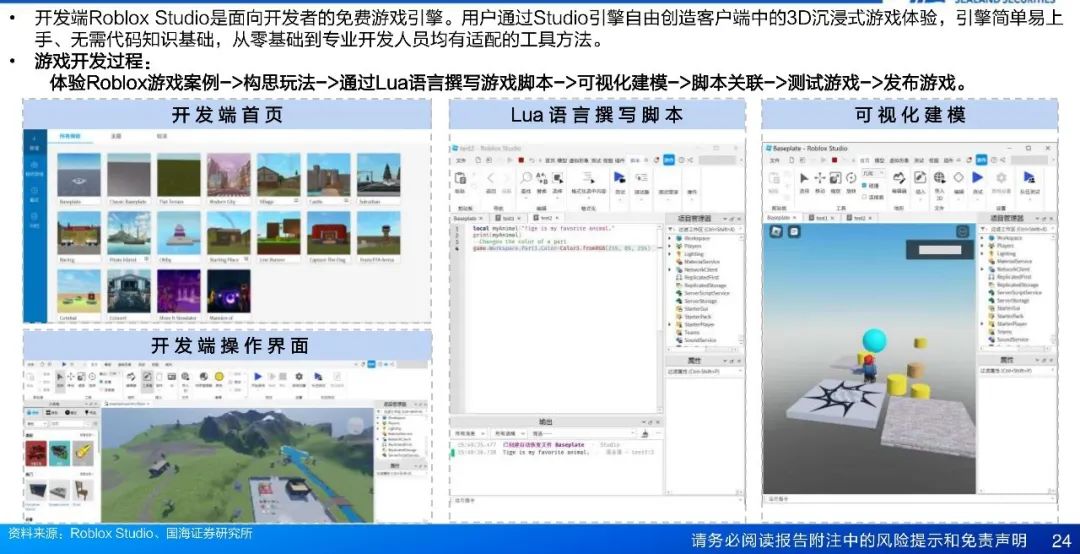Image resolution: width=1080 pixels, height=554 pixels.
Task: Select the Scale tool in the Baseplate window
Action: [835, 178]
